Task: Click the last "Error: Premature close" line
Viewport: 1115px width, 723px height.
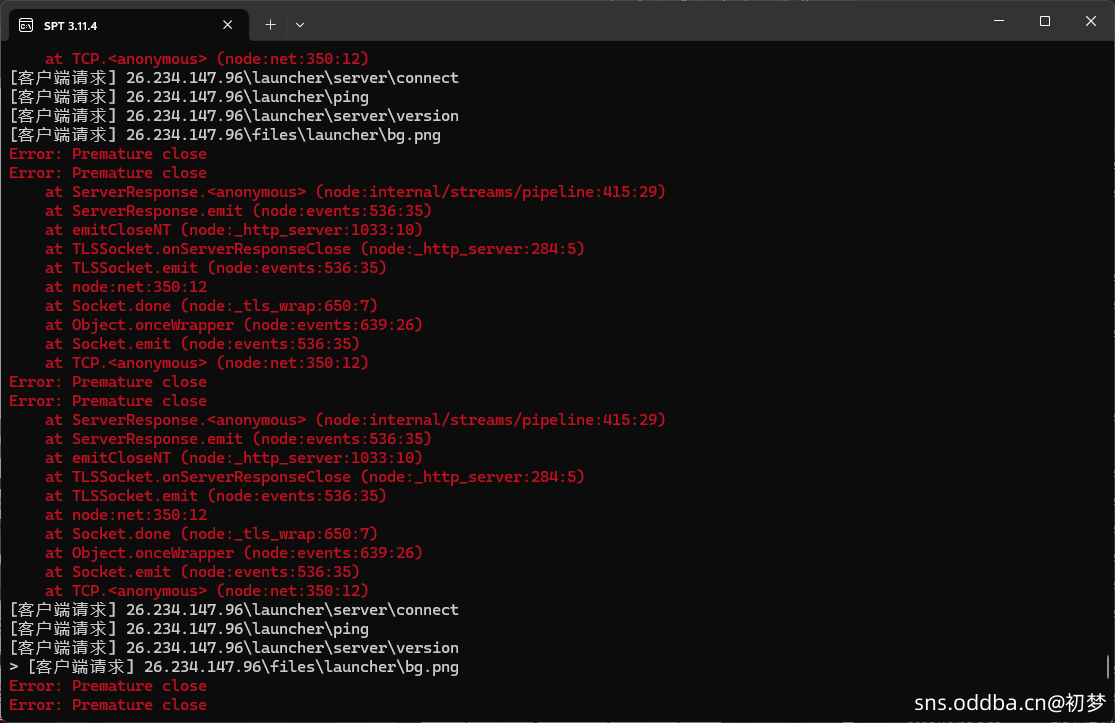Action: click(x=108, y=705)
